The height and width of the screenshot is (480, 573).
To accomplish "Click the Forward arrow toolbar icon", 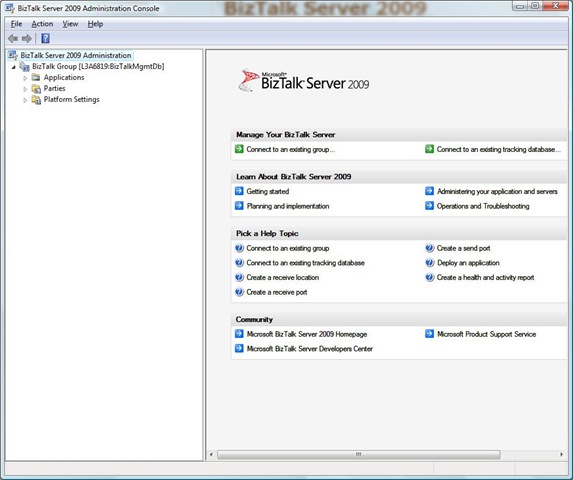I will [27, 38].
